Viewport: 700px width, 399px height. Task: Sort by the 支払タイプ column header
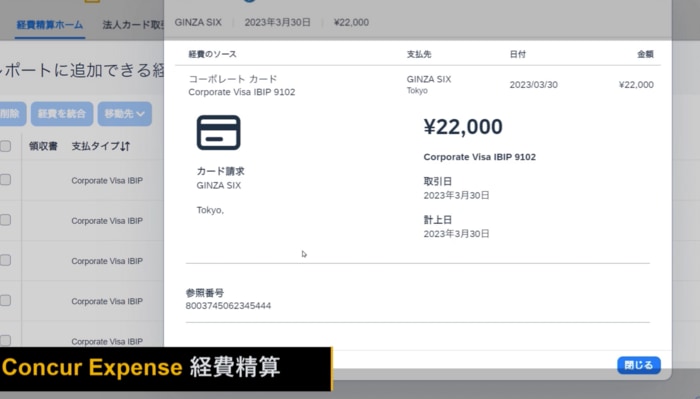[x=100, y=146]
